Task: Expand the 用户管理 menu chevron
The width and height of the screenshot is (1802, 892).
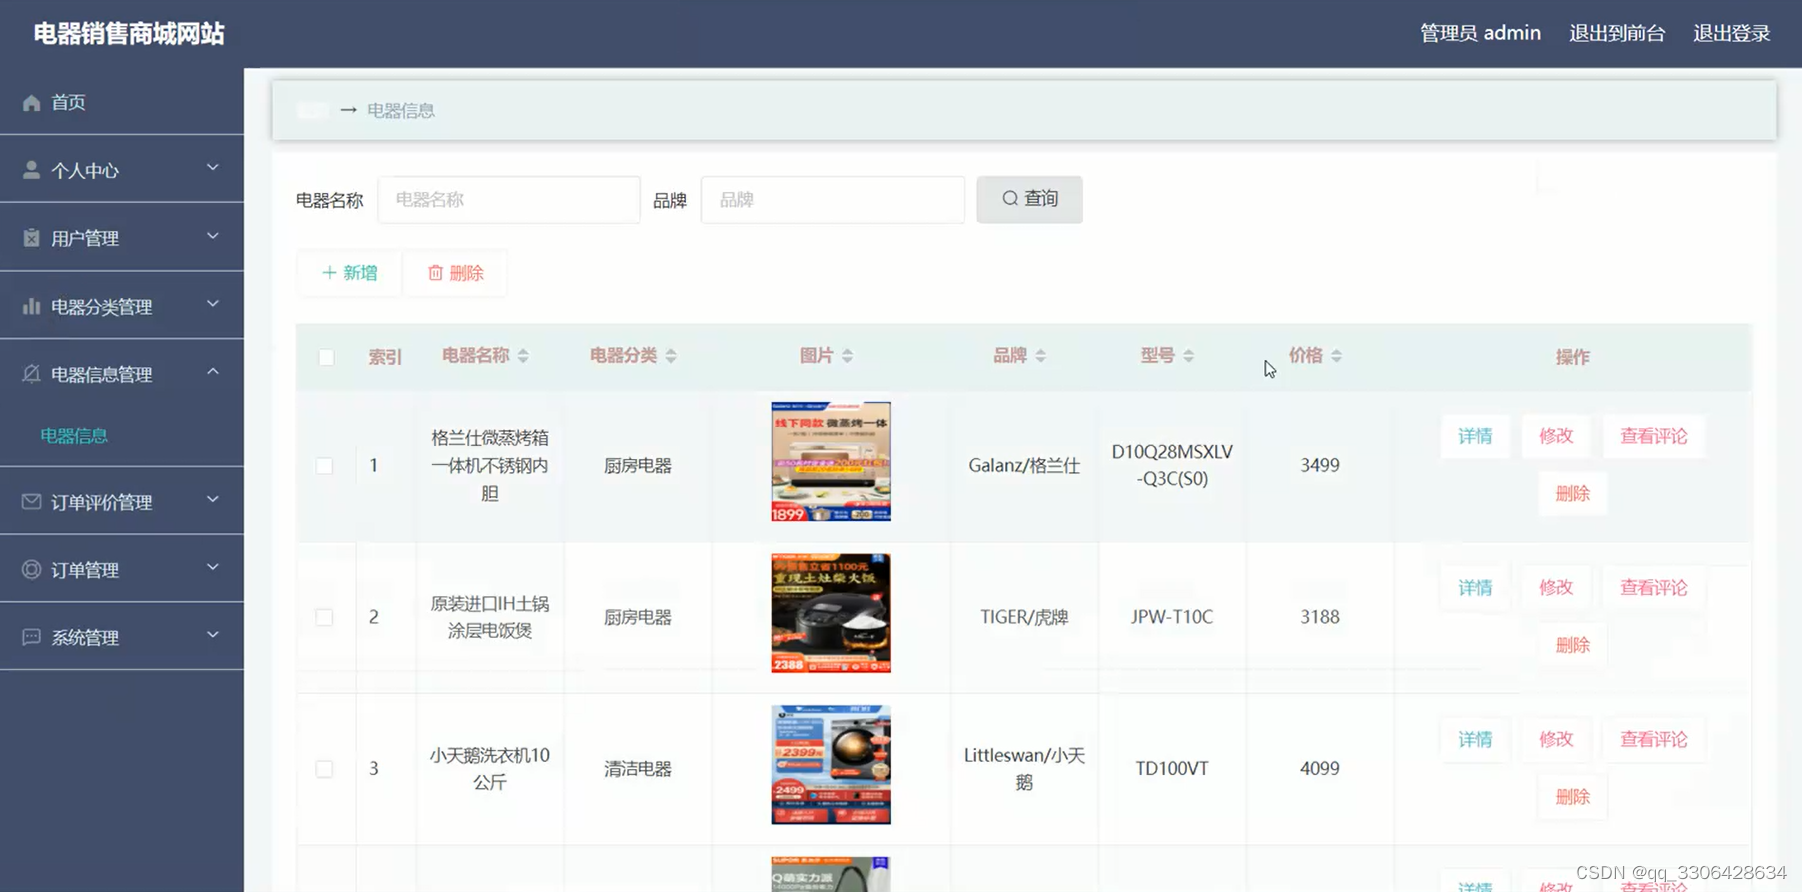Action: tap(212, 236)
